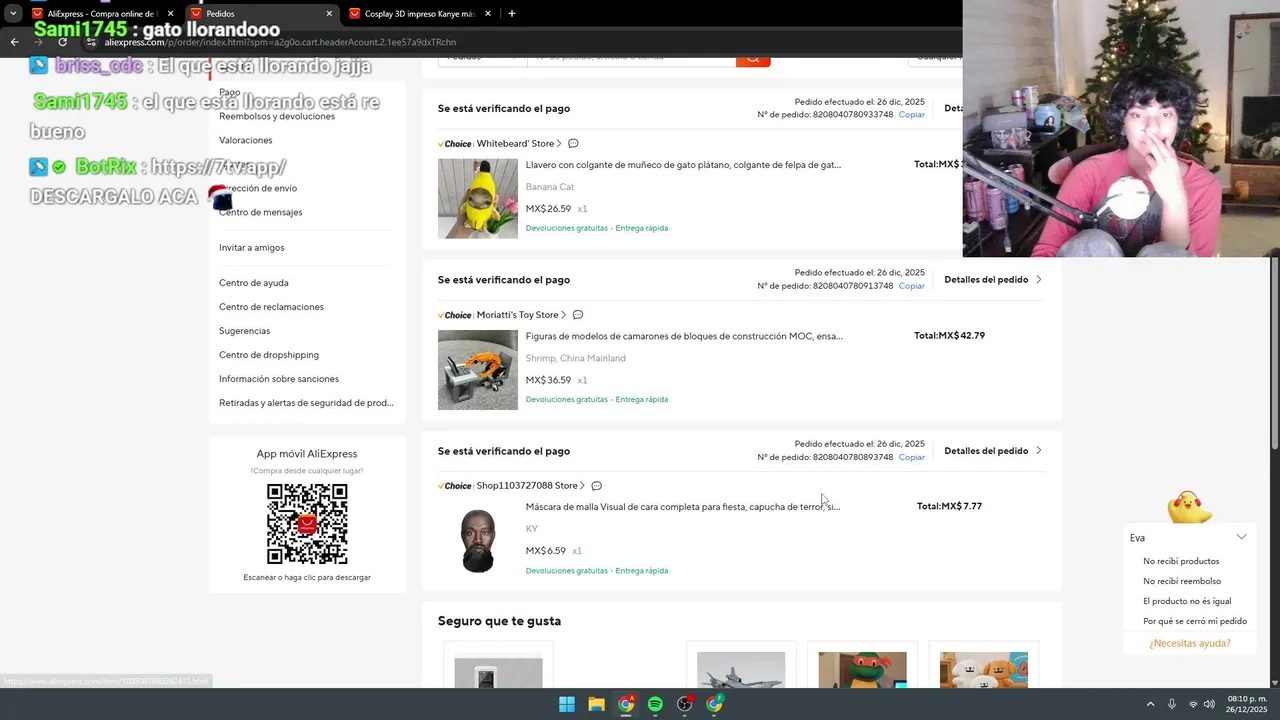This screenshot has width=1280, height=720.
Task: Go back in browser history
Action: coord(14,42)
